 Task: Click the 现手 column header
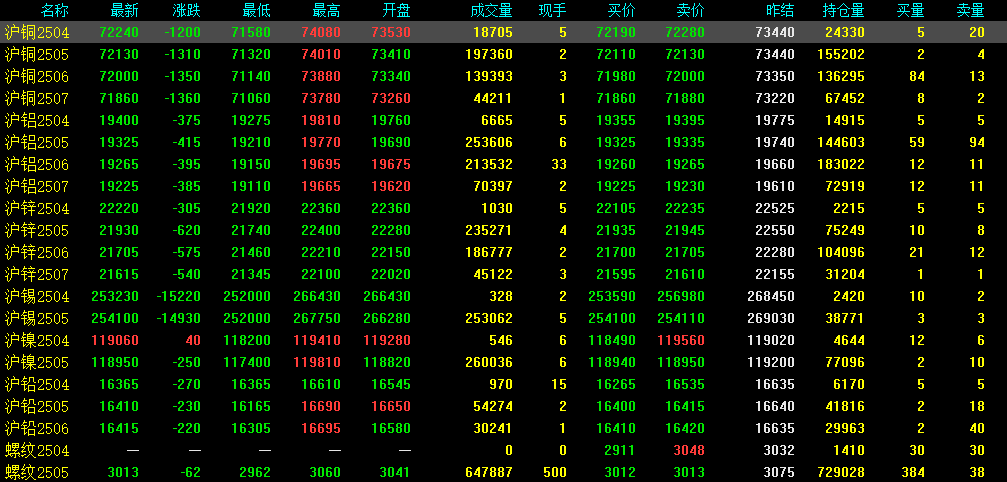[553, 10]
